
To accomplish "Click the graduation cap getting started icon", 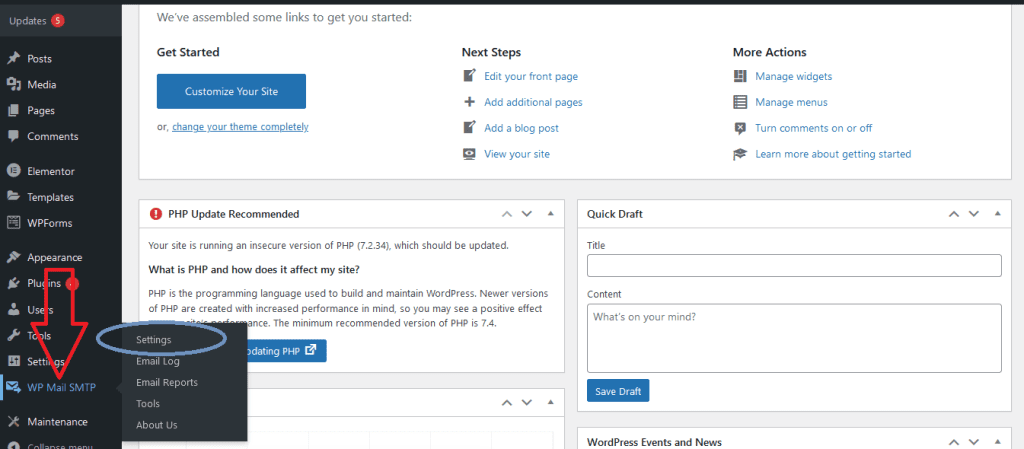I will [740, 154].
